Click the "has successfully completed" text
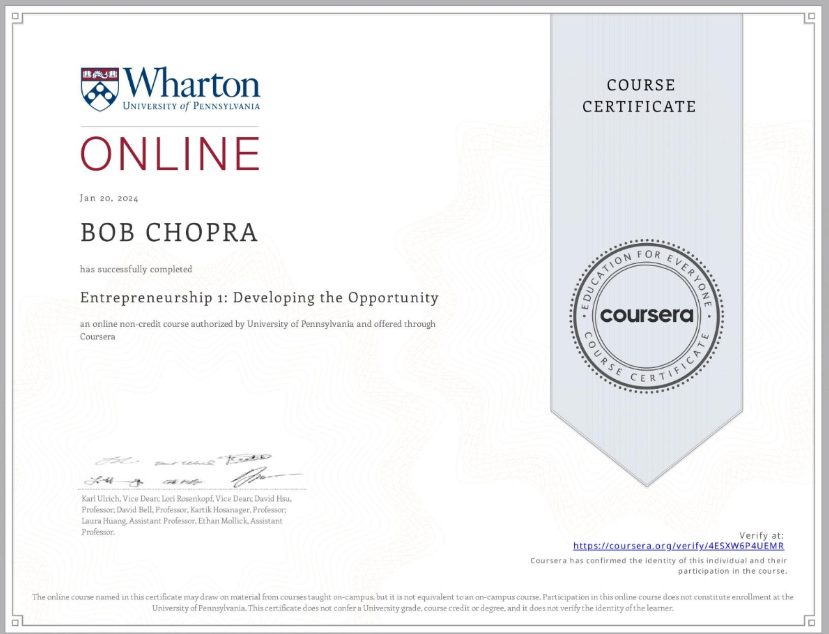The width and height of the screenshot is (829, 634). 136,269
